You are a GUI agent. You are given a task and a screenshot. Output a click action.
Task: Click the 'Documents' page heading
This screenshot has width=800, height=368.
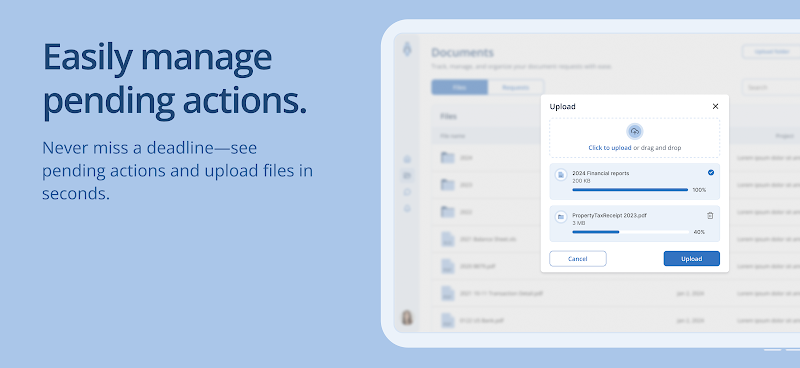(x=462, y=53)
